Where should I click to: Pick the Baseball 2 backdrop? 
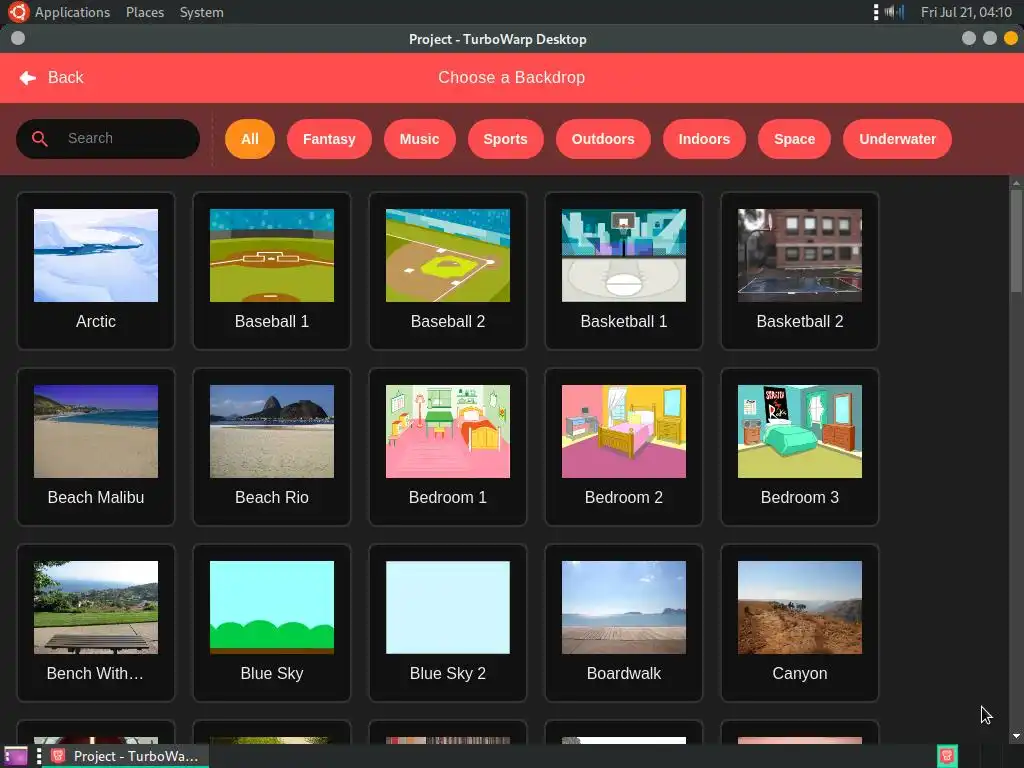pos(448,270)
